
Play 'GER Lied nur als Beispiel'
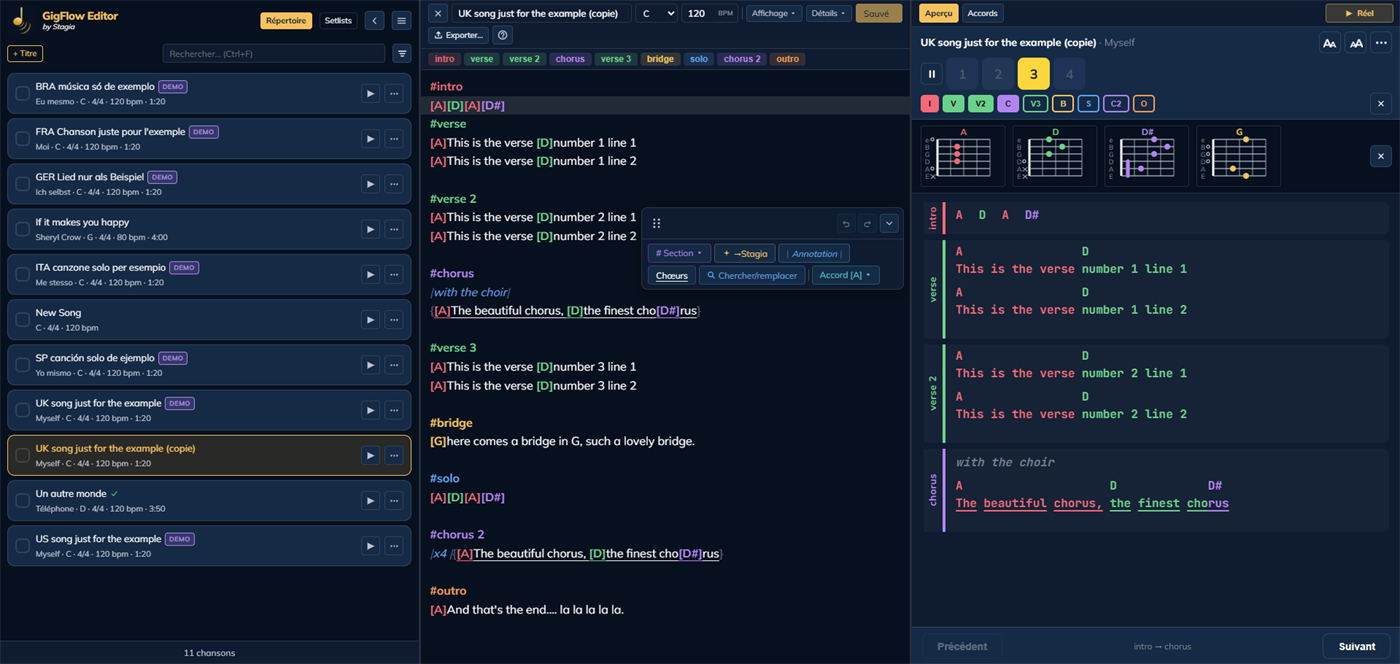tap(370, 184)
